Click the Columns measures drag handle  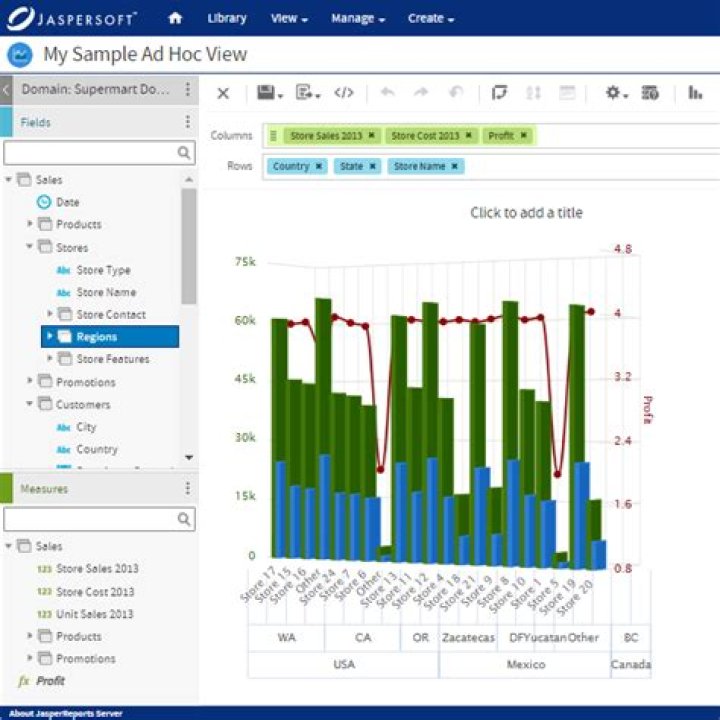pos(273,135)
